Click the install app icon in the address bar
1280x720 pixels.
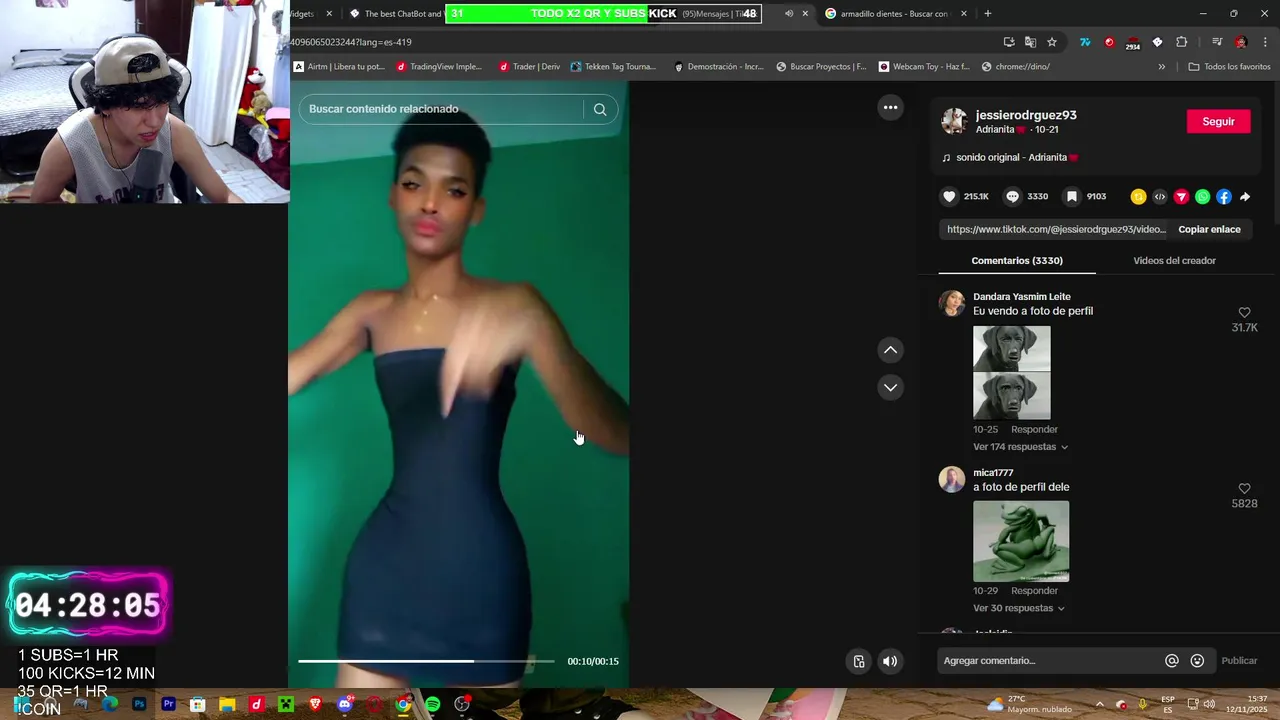pos(1009,42)
